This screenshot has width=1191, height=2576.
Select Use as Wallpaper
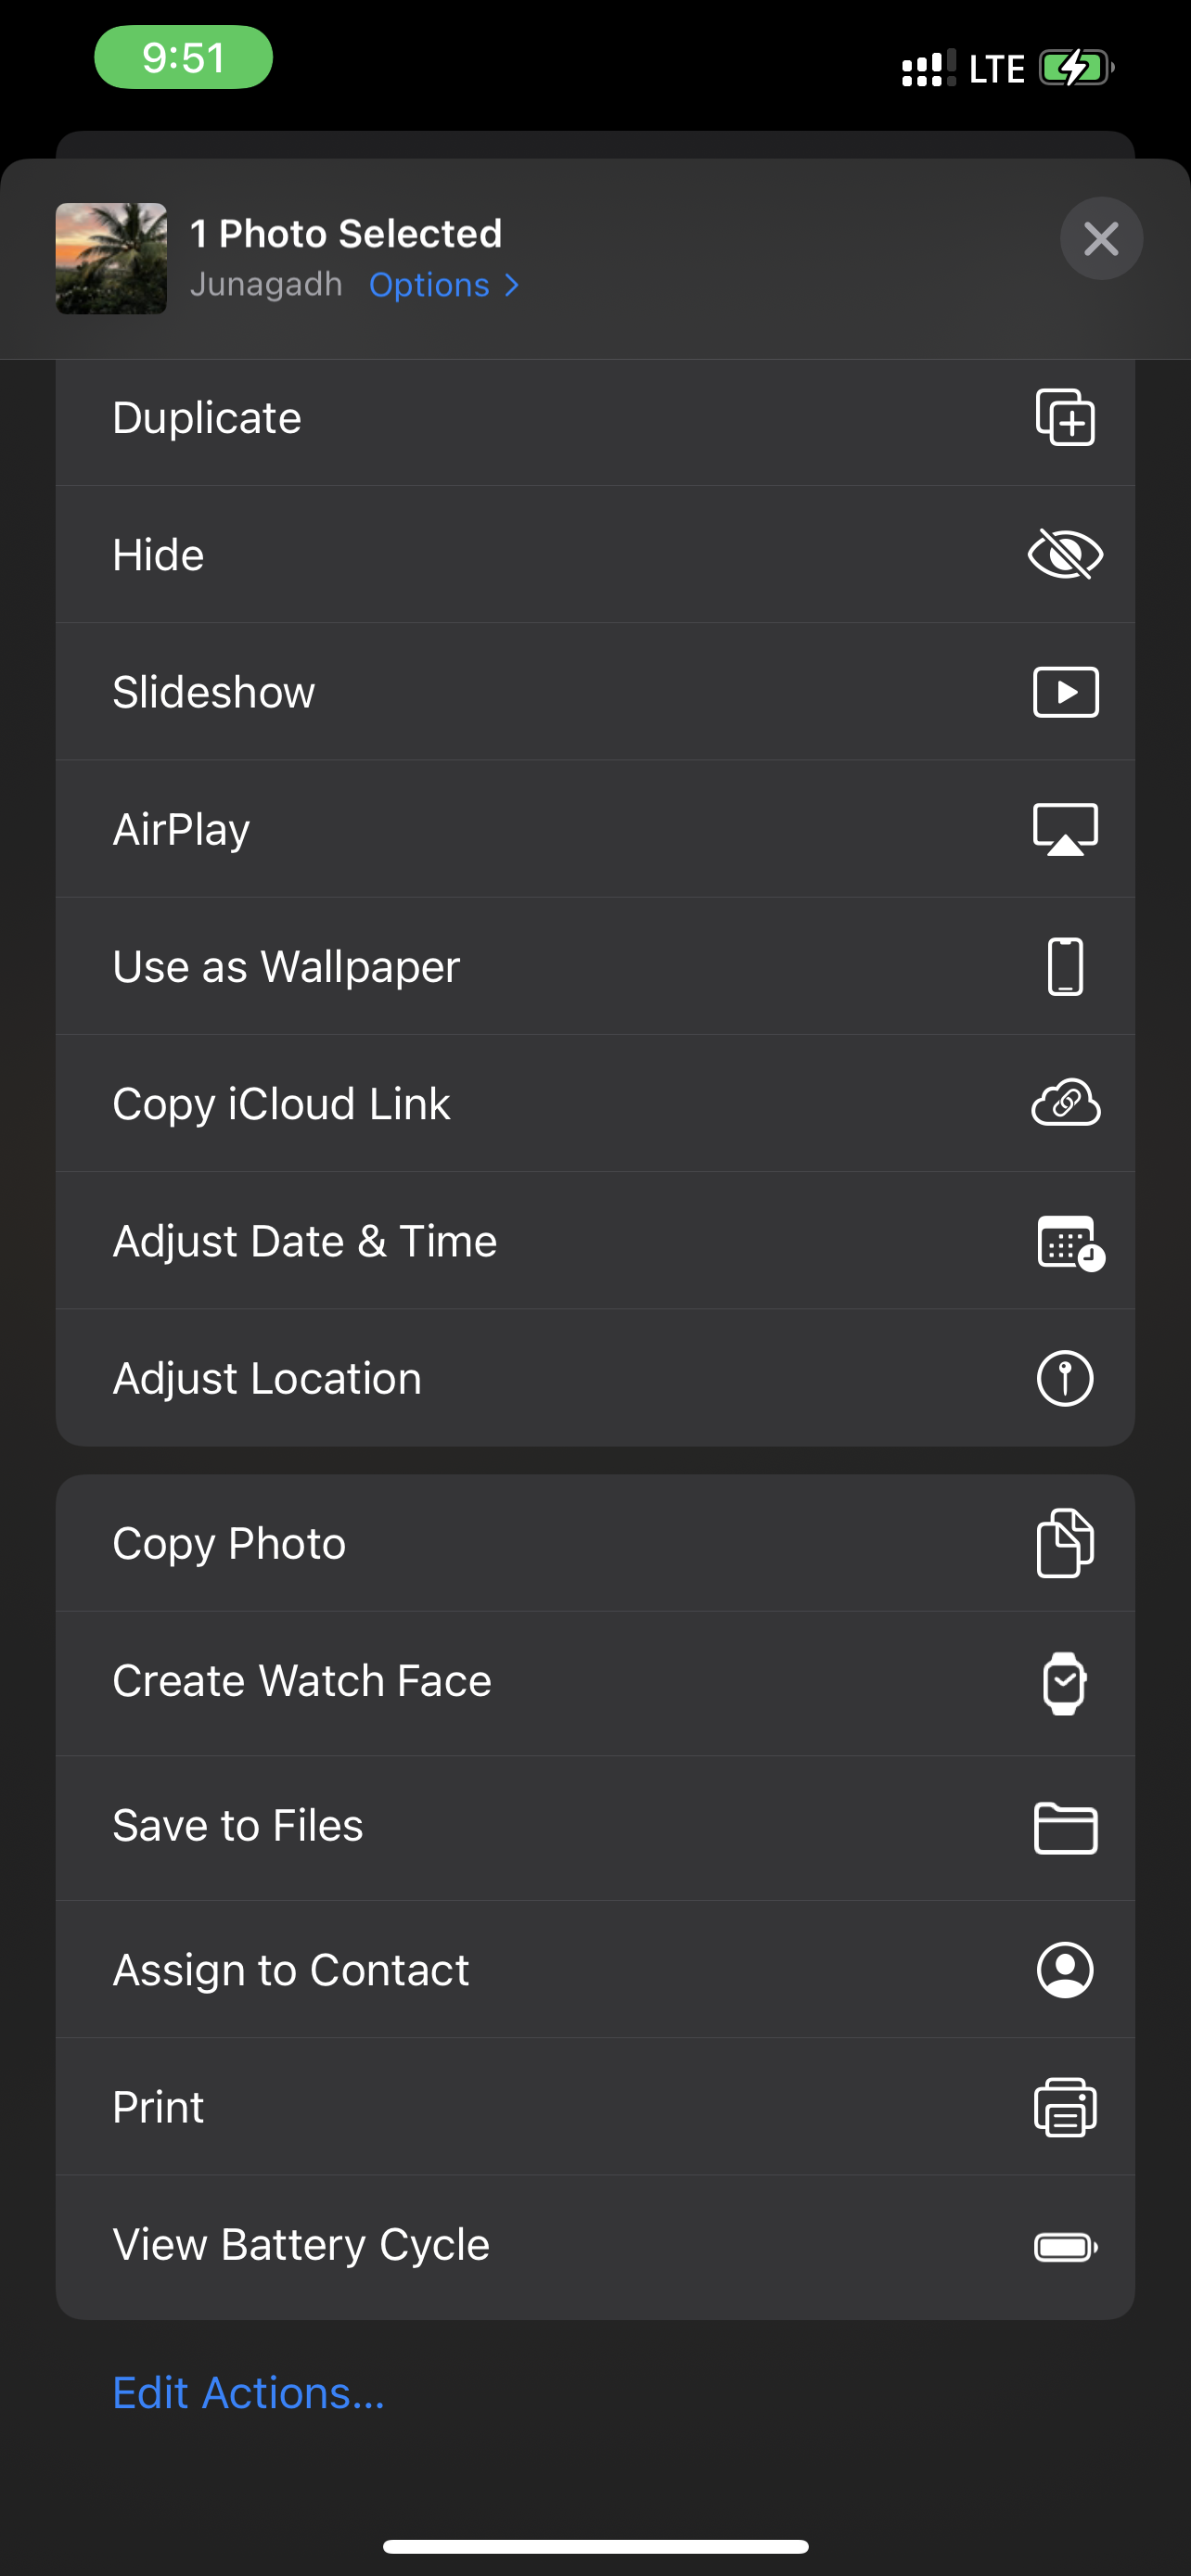click(x=286, y=967)
